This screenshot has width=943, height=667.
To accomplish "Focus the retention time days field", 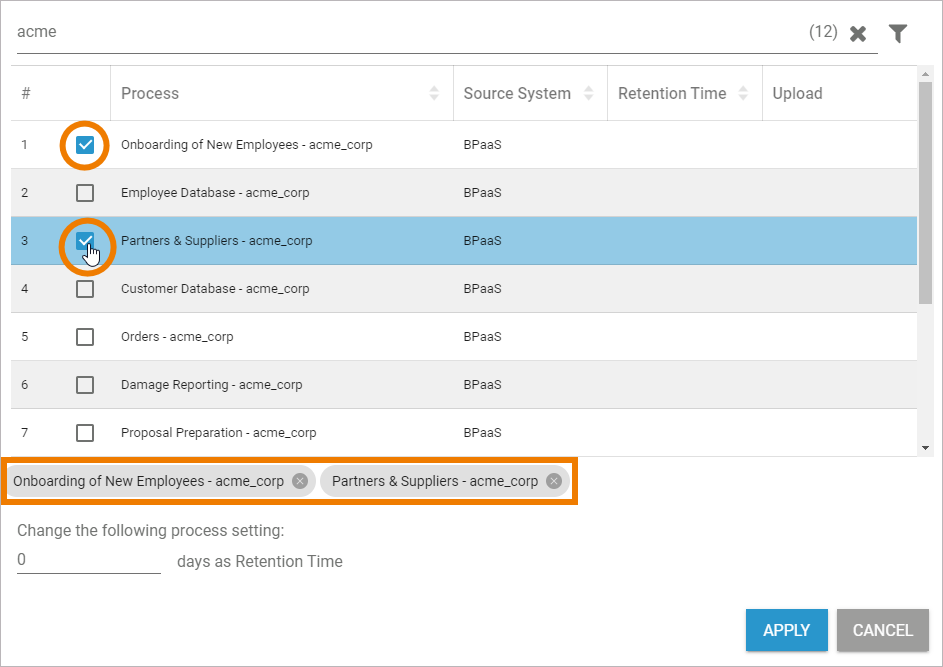I will [x=88, y=561].
